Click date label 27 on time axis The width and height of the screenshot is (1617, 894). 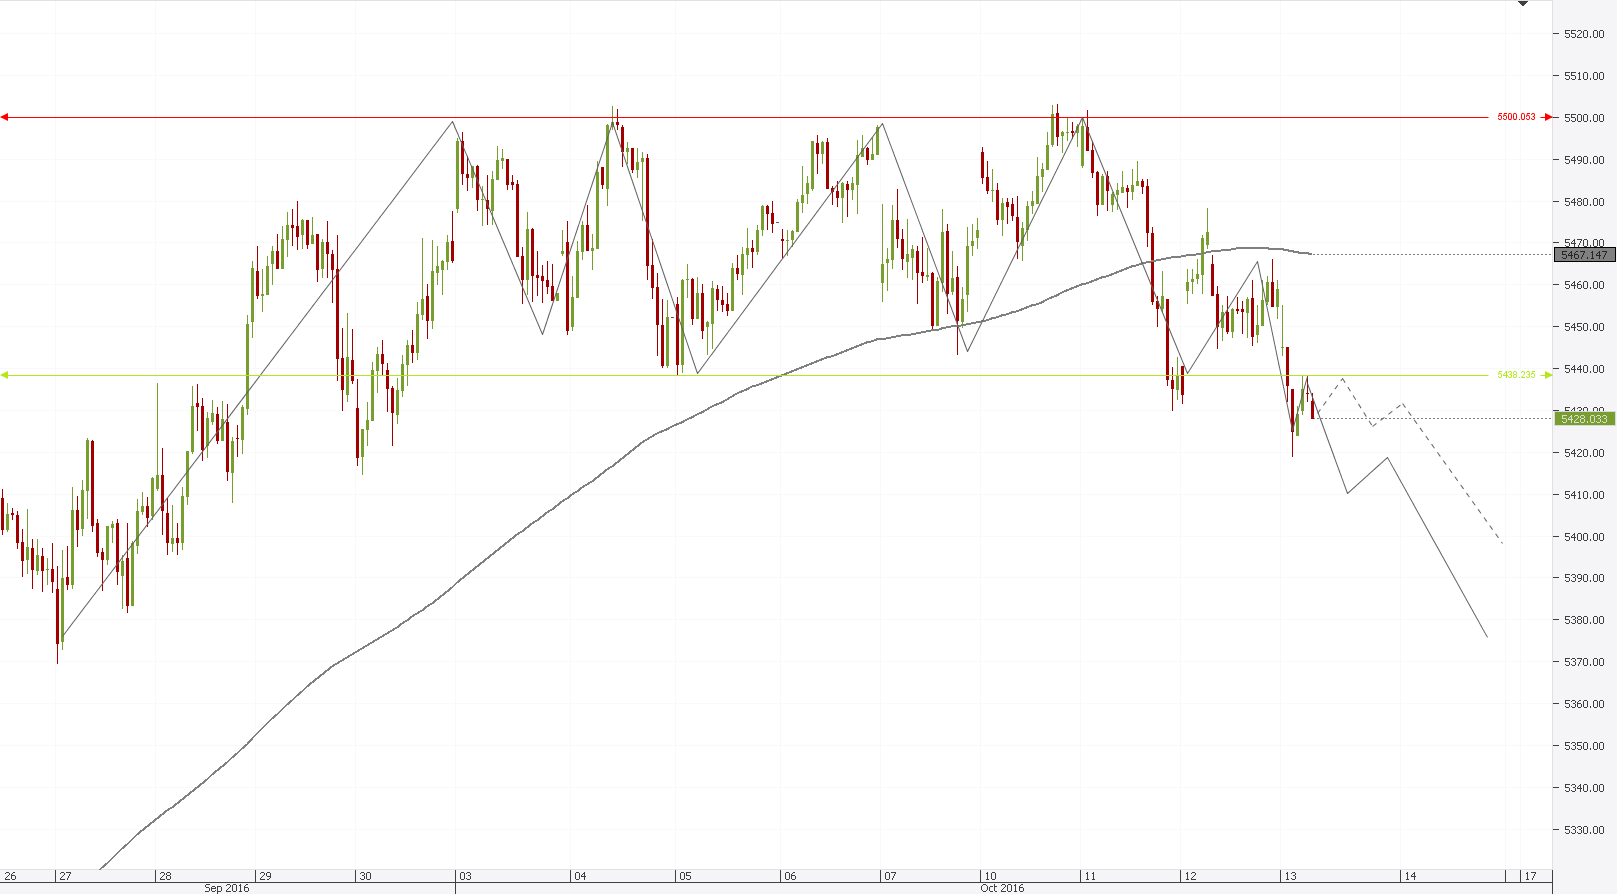click(x=65, y=876)
